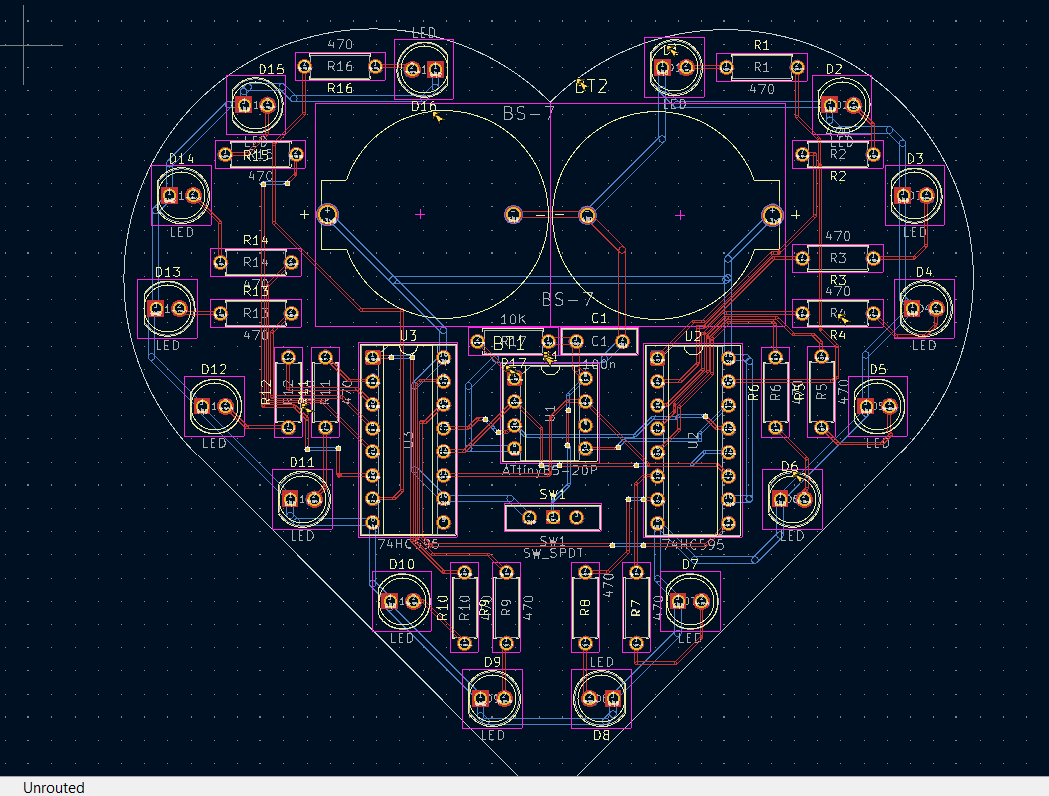Select LED footprint D6

tap(792, 499)
